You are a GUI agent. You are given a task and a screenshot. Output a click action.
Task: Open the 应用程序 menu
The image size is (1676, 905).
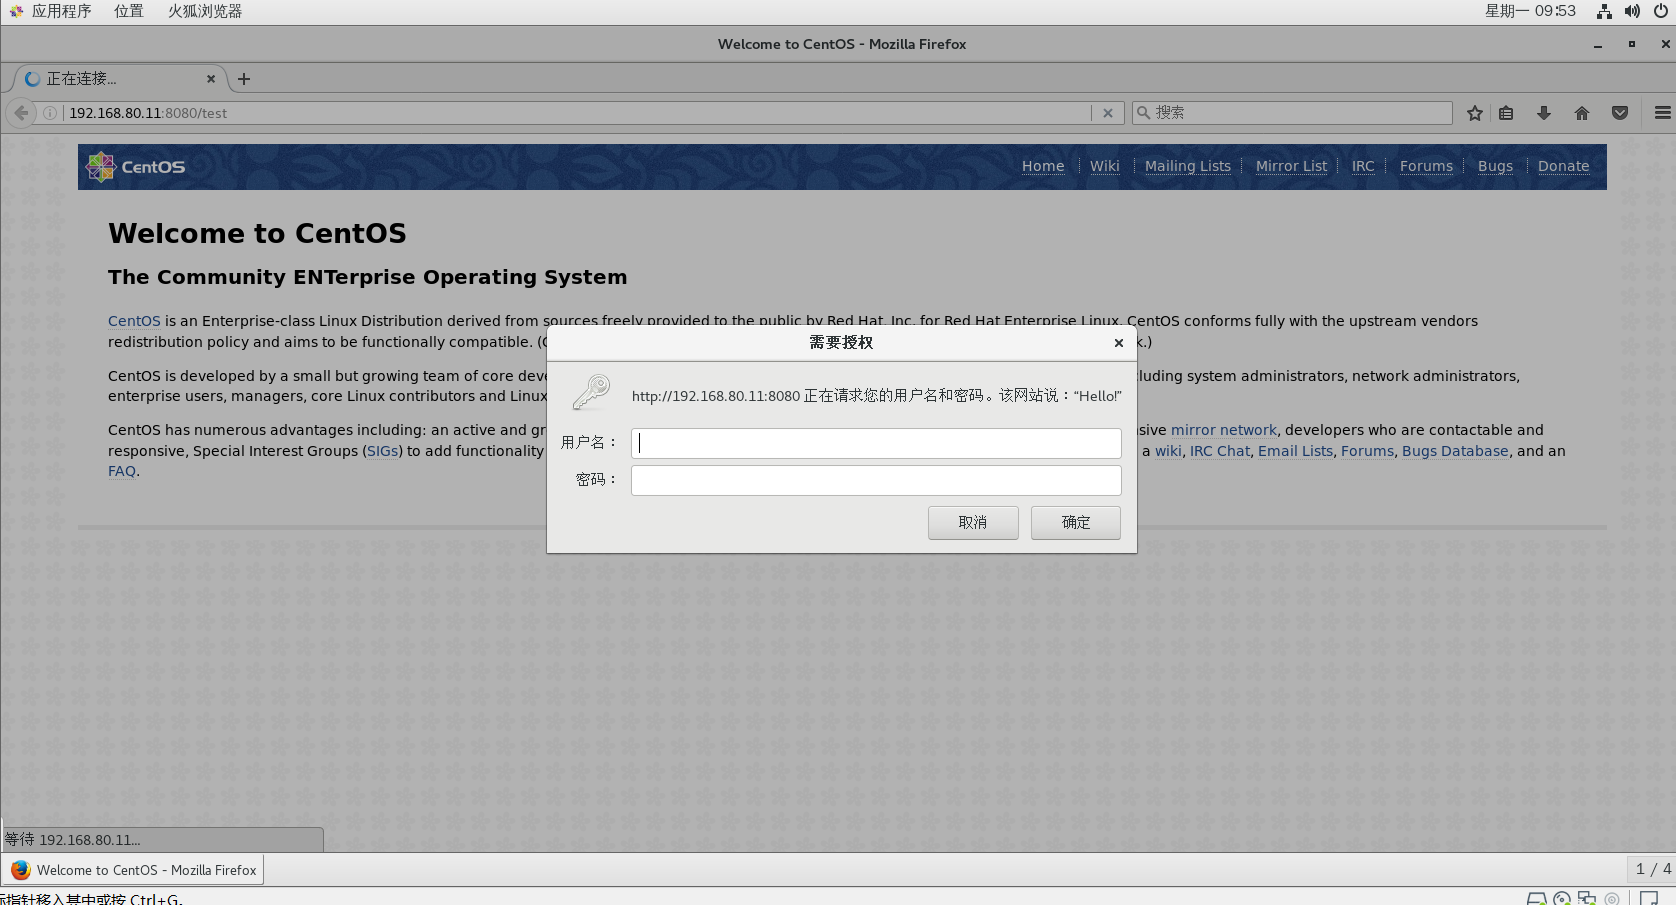click(61, 11)
